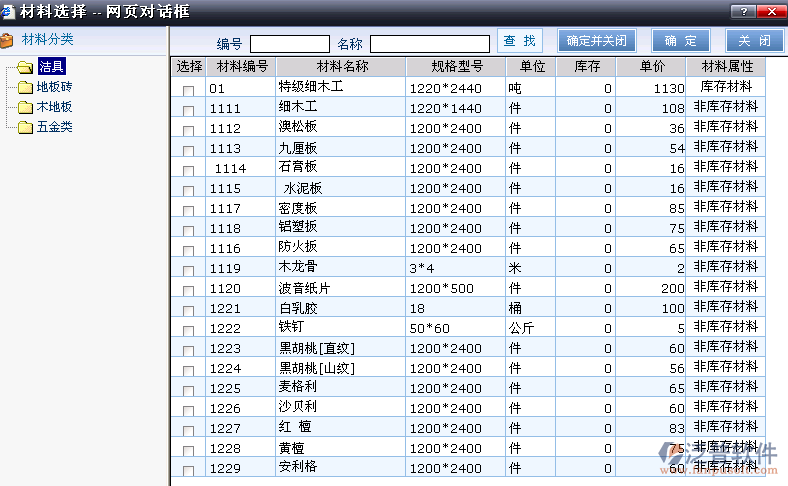Click material code 1229
This screenshot has width=788, height=486.
tap(225, 468)
